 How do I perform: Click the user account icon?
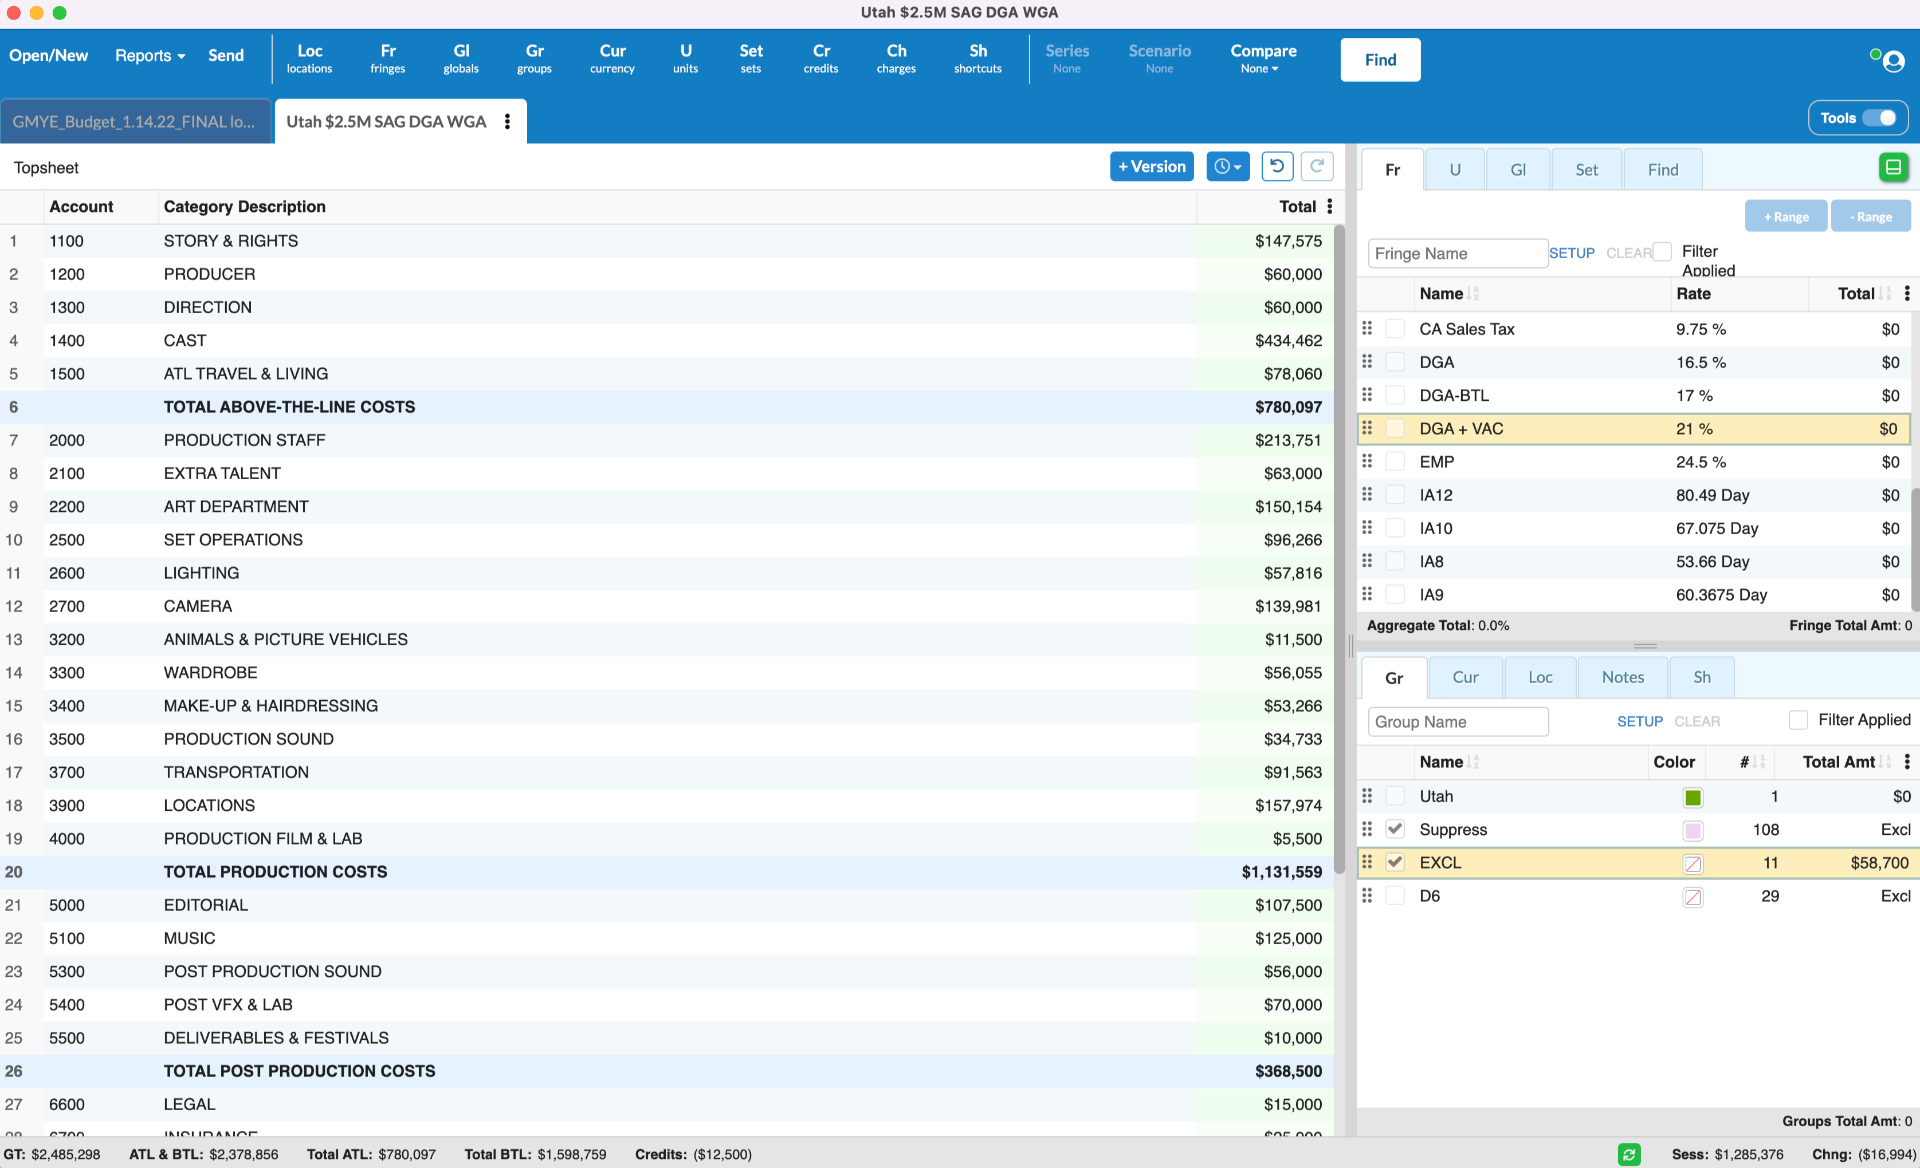[1892, 62]
